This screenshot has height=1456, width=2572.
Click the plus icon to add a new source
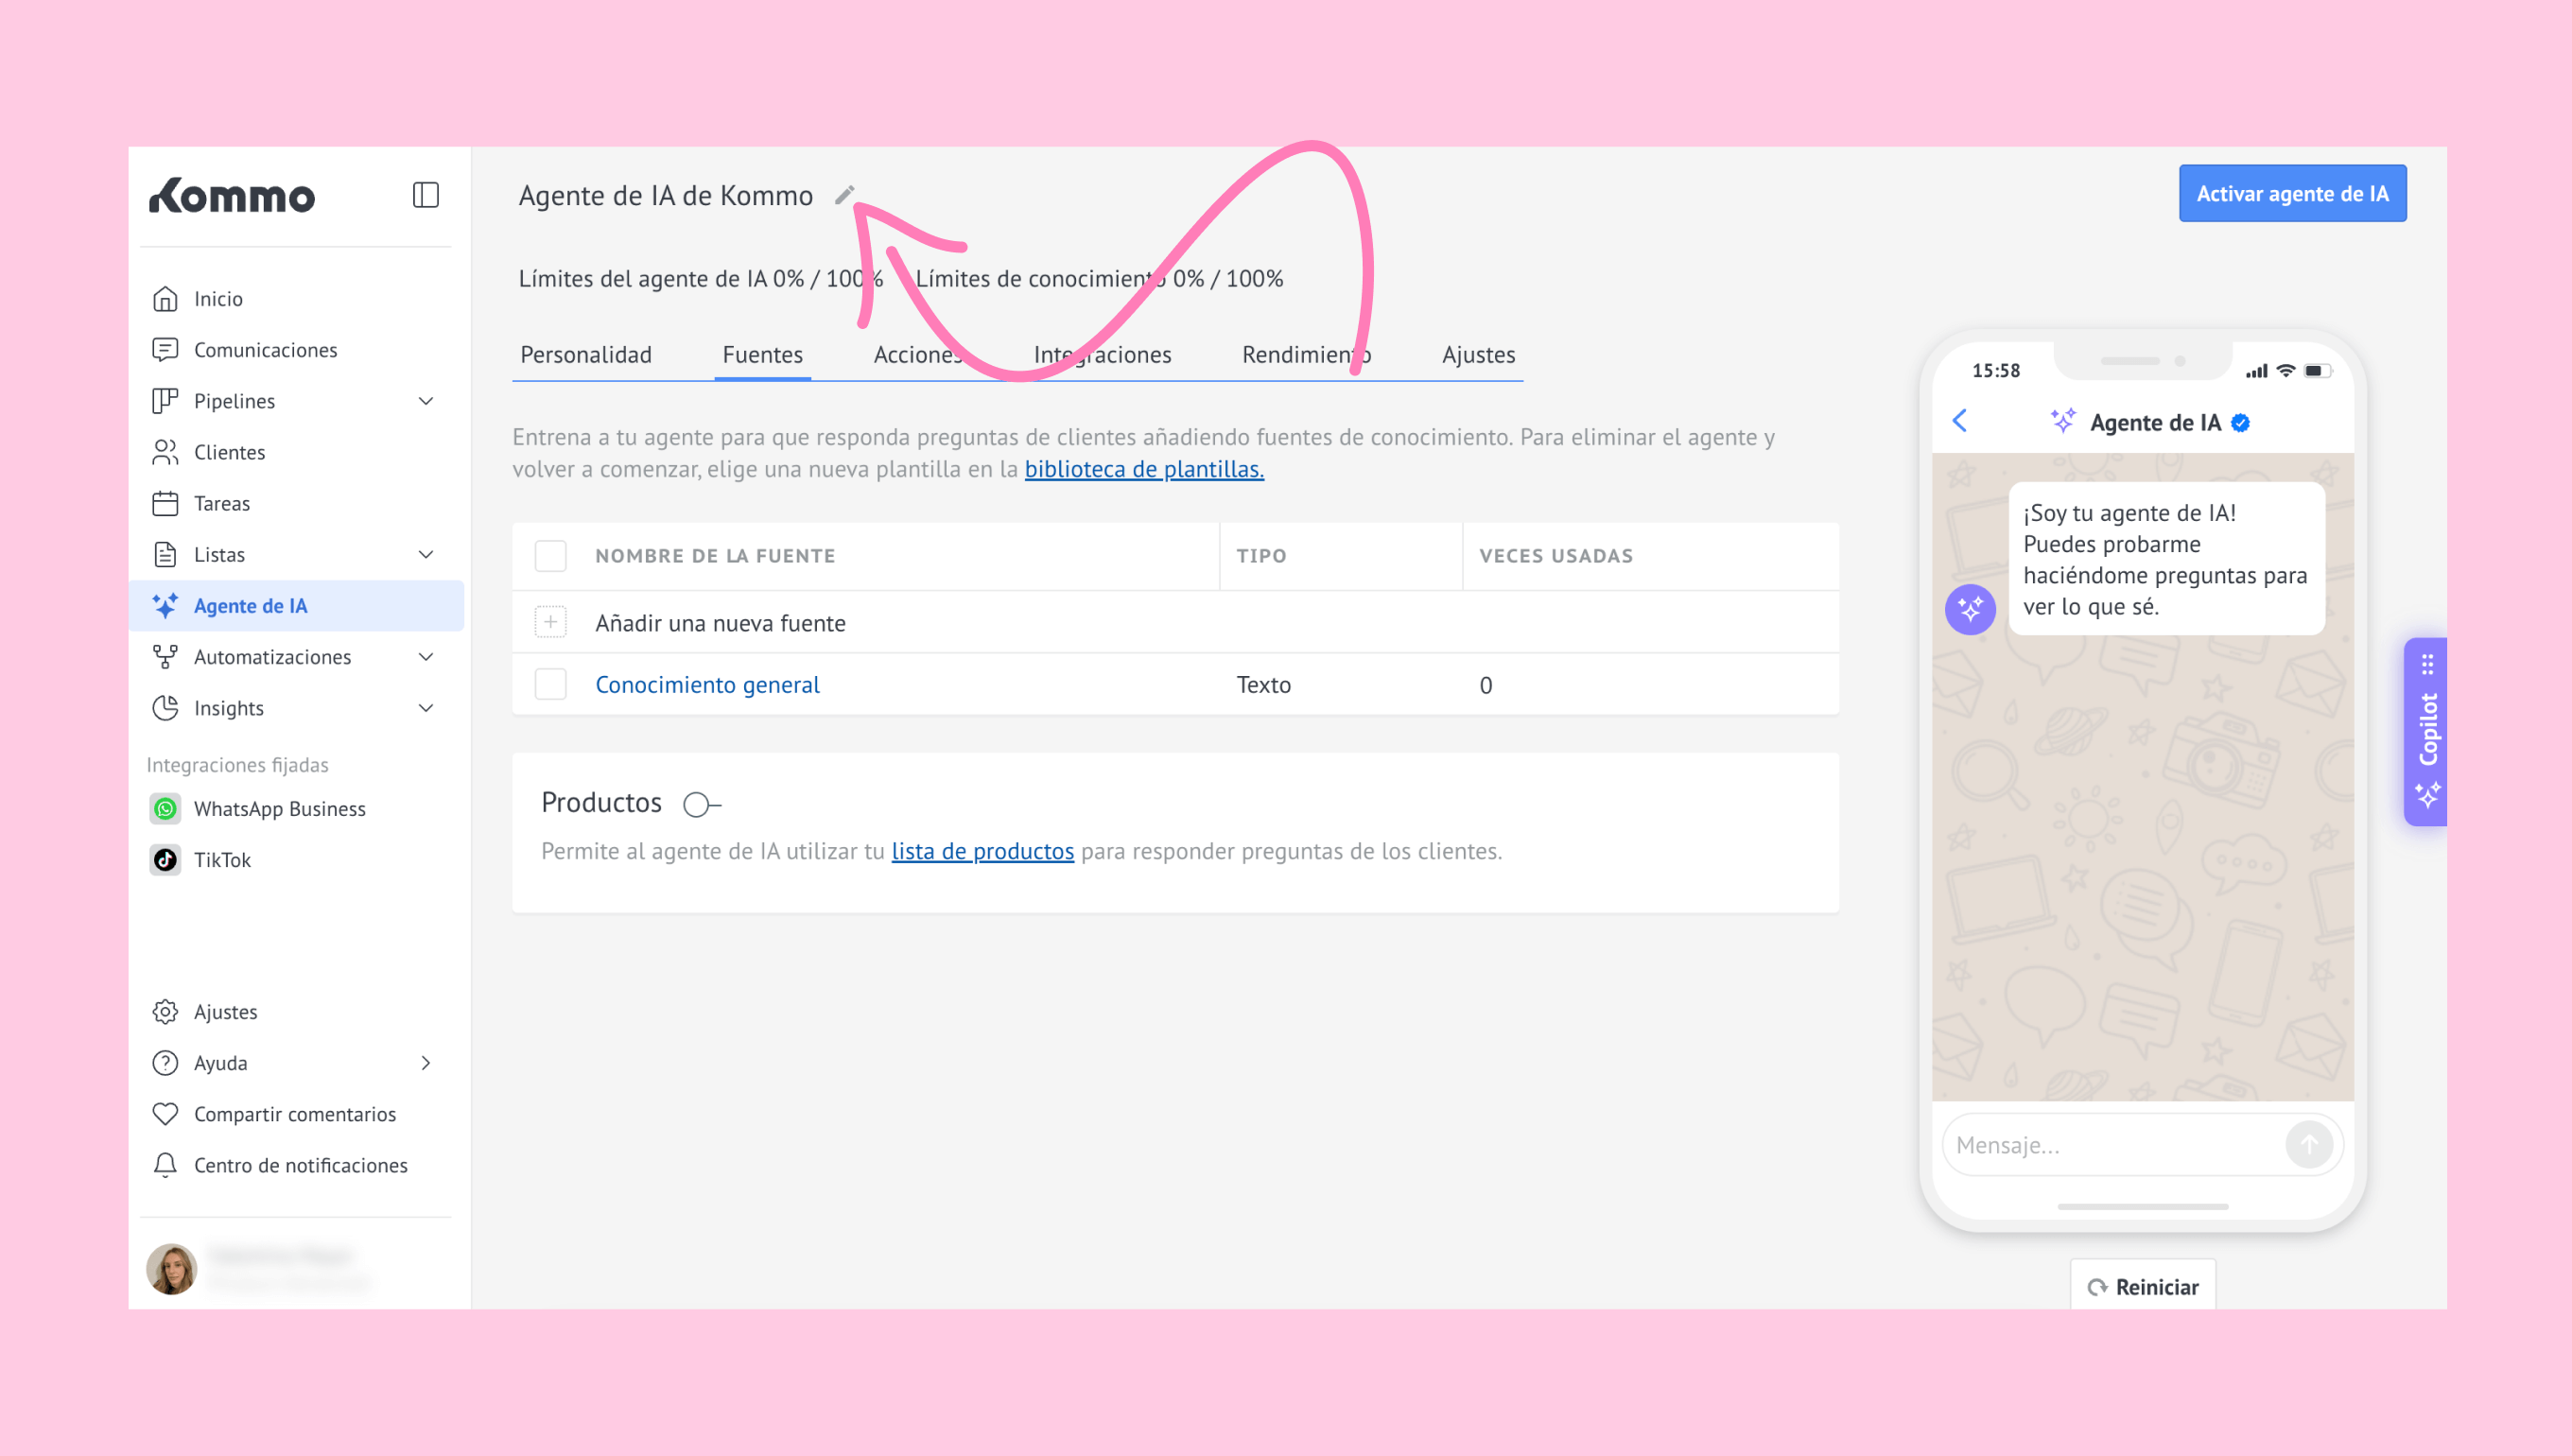[550, 622]
